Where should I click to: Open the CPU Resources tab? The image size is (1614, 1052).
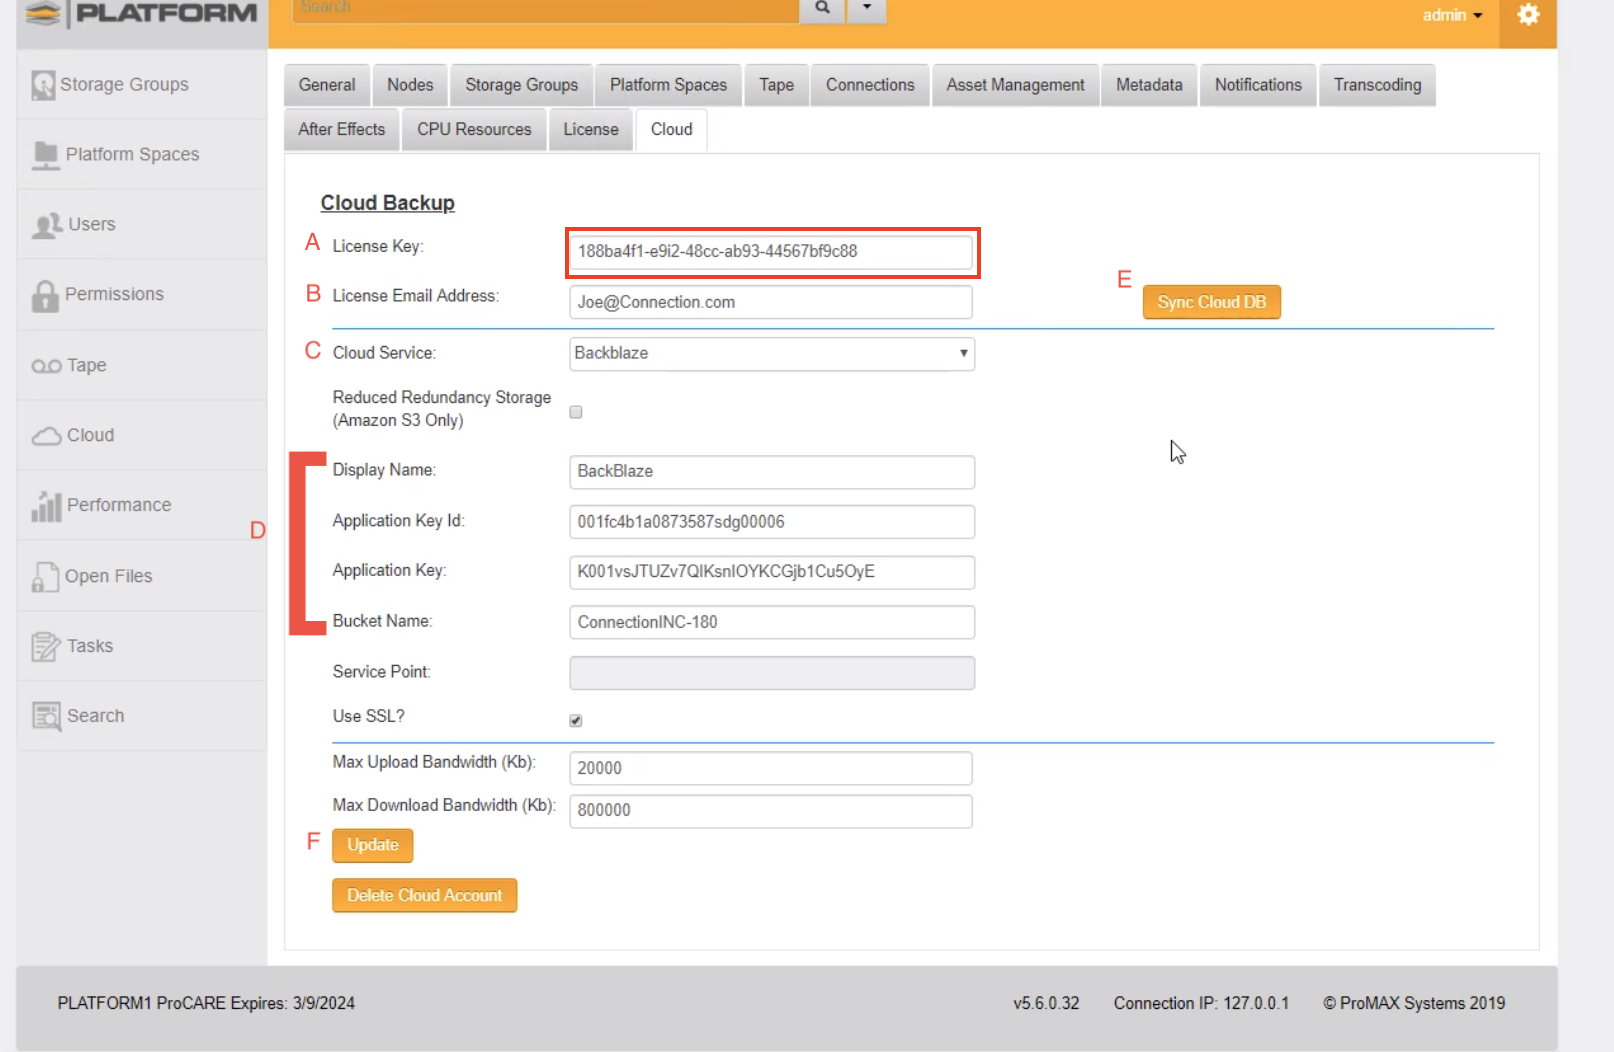(x=475, y=130)
